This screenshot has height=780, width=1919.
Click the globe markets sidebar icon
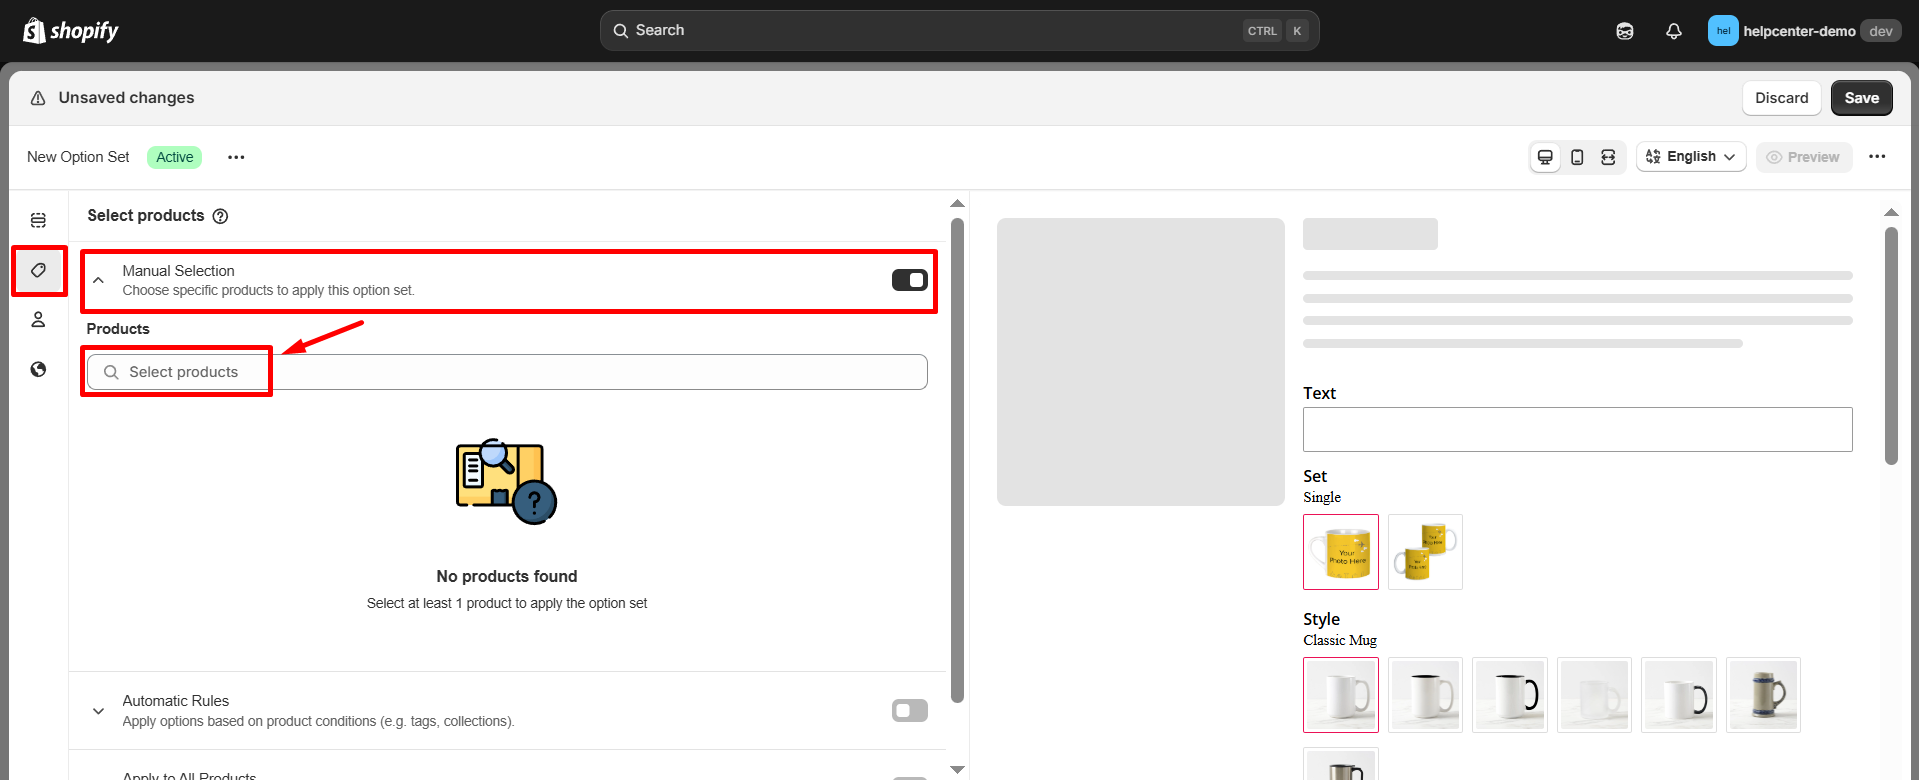click(38, 370)
